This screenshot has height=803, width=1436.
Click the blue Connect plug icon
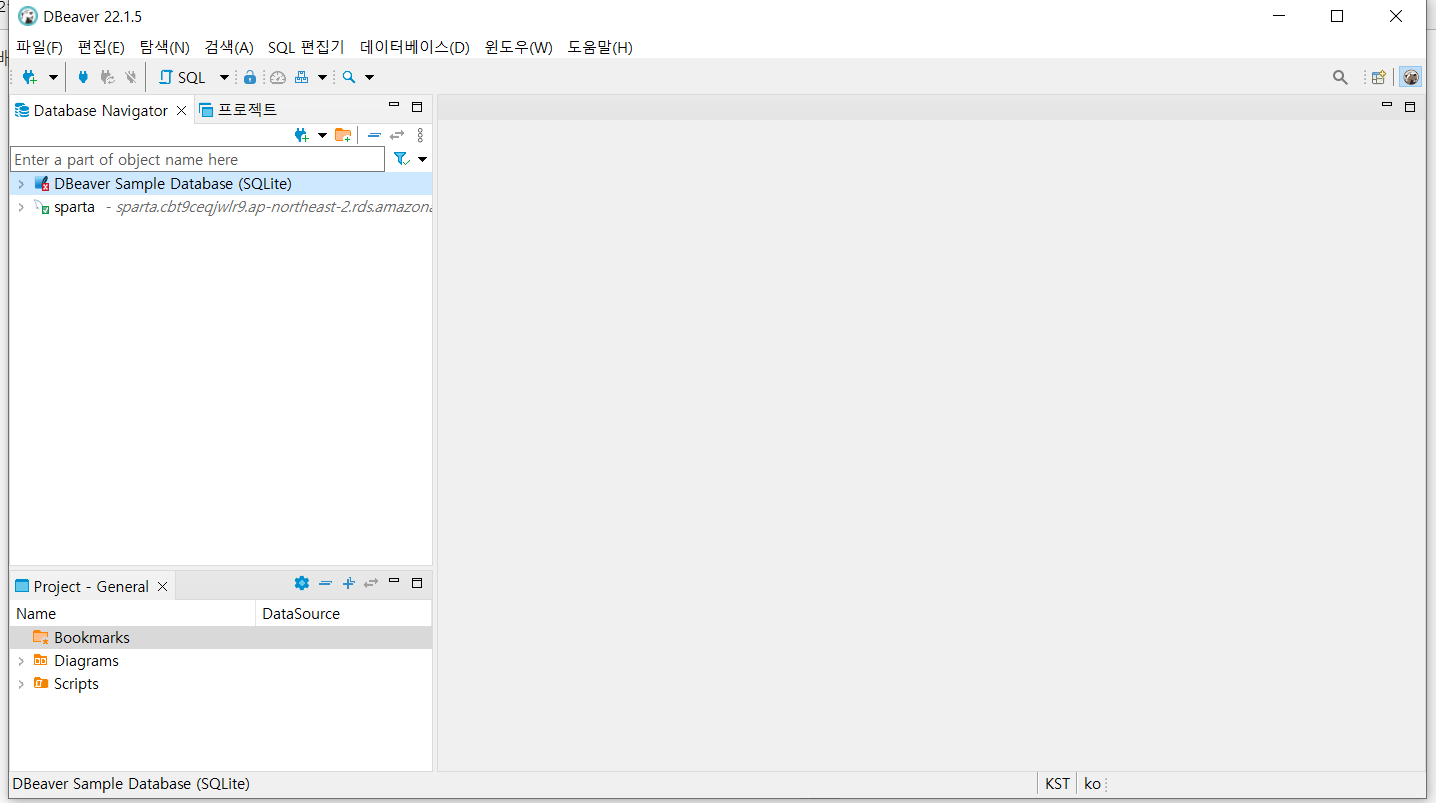(83, 77)
